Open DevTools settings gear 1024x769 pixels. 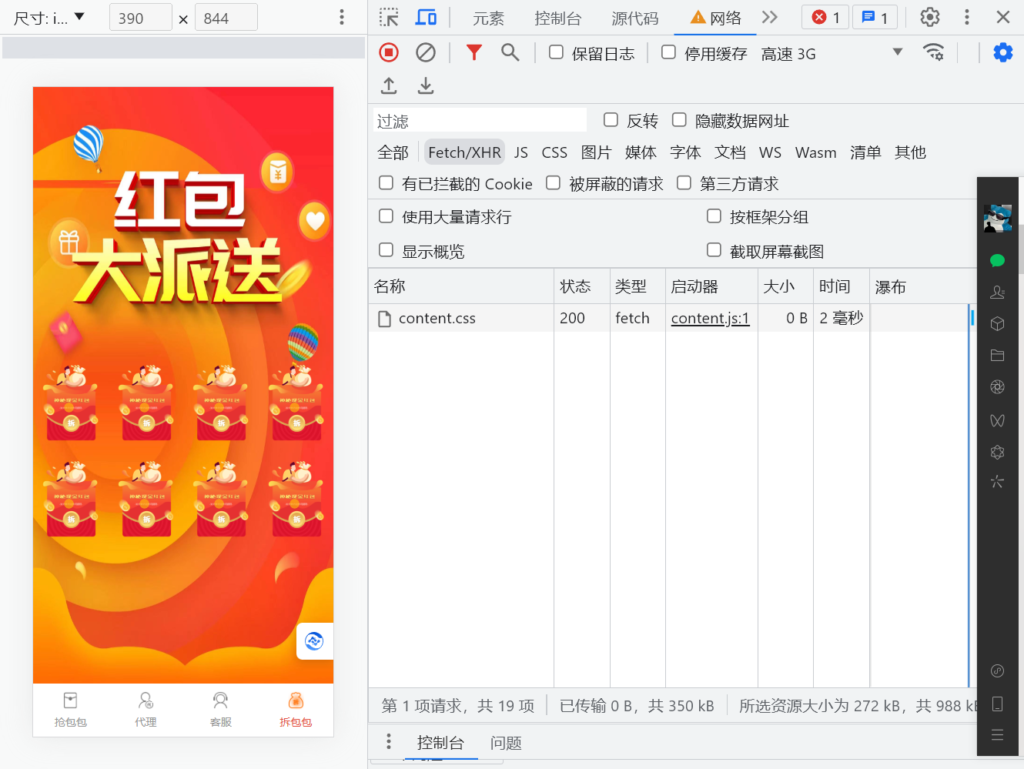click(x=928, y=17)
